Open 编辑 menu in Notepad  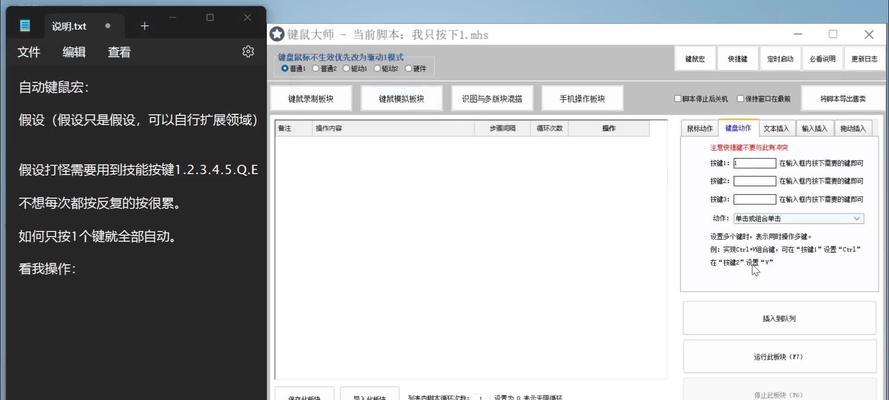(74, 52)
